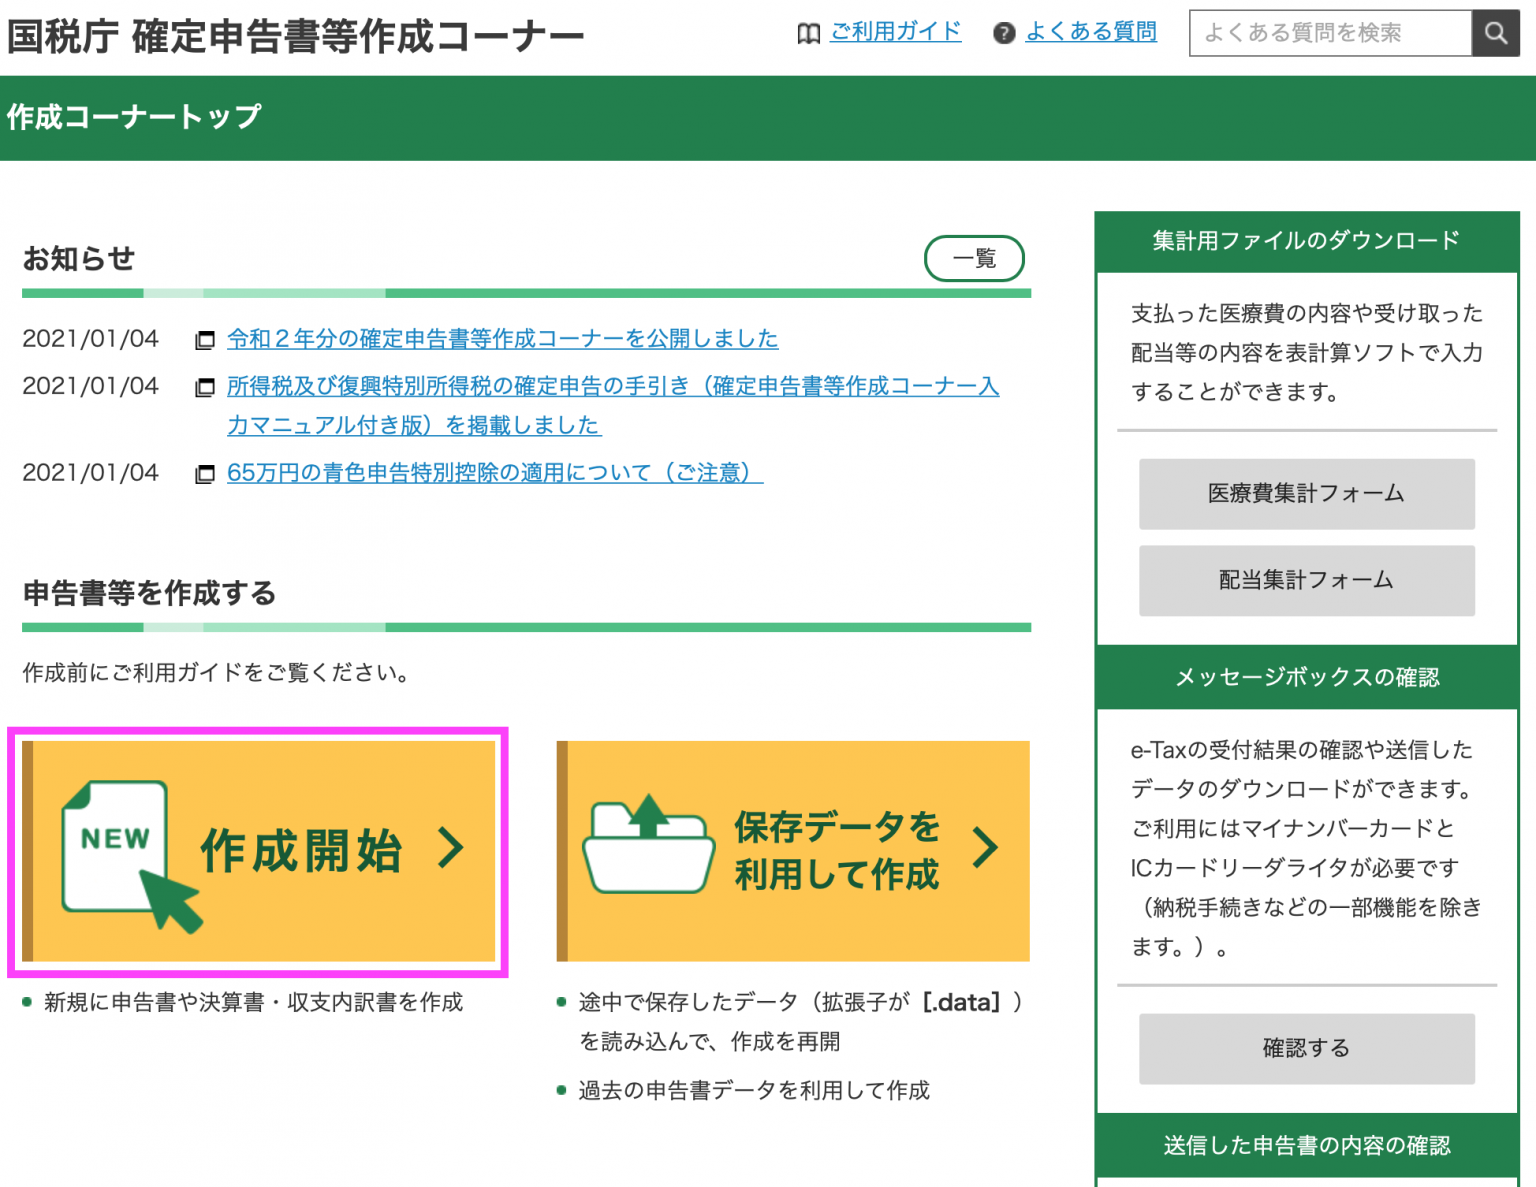Start with the 作成開始 button
The width and height of the screenshot is (1536, 1187).
tap(259, 851)
